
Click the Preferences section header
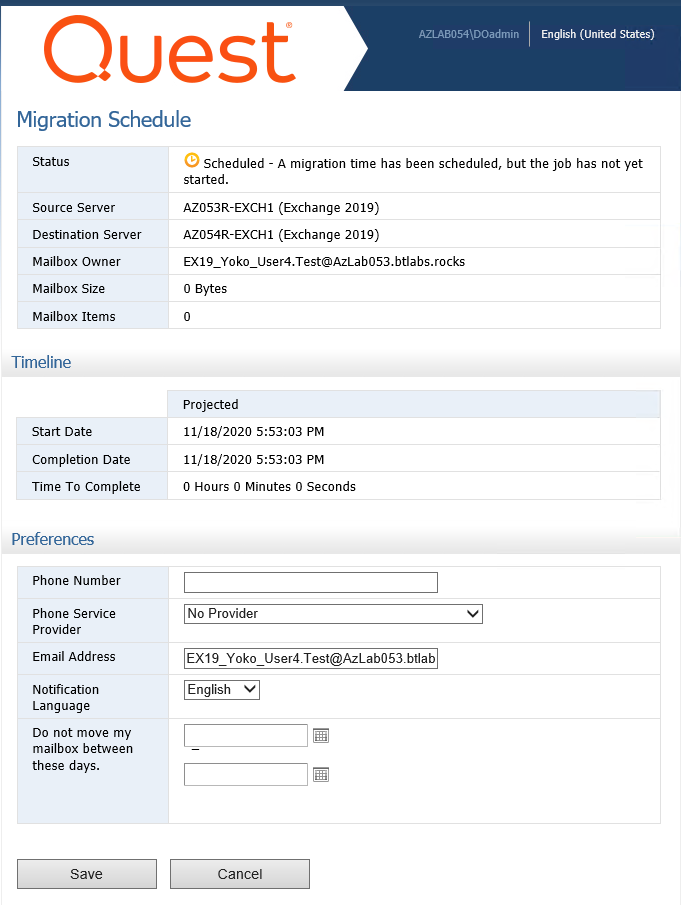pos(53,539)
